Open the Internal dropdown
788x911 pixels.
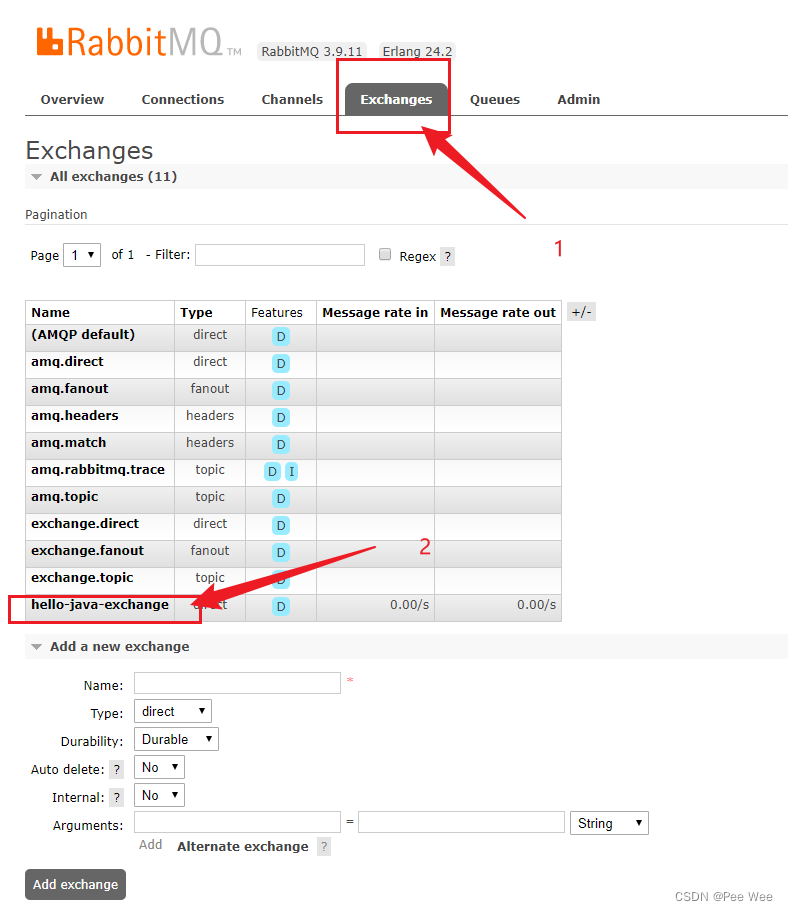click(x=159, y=795)
